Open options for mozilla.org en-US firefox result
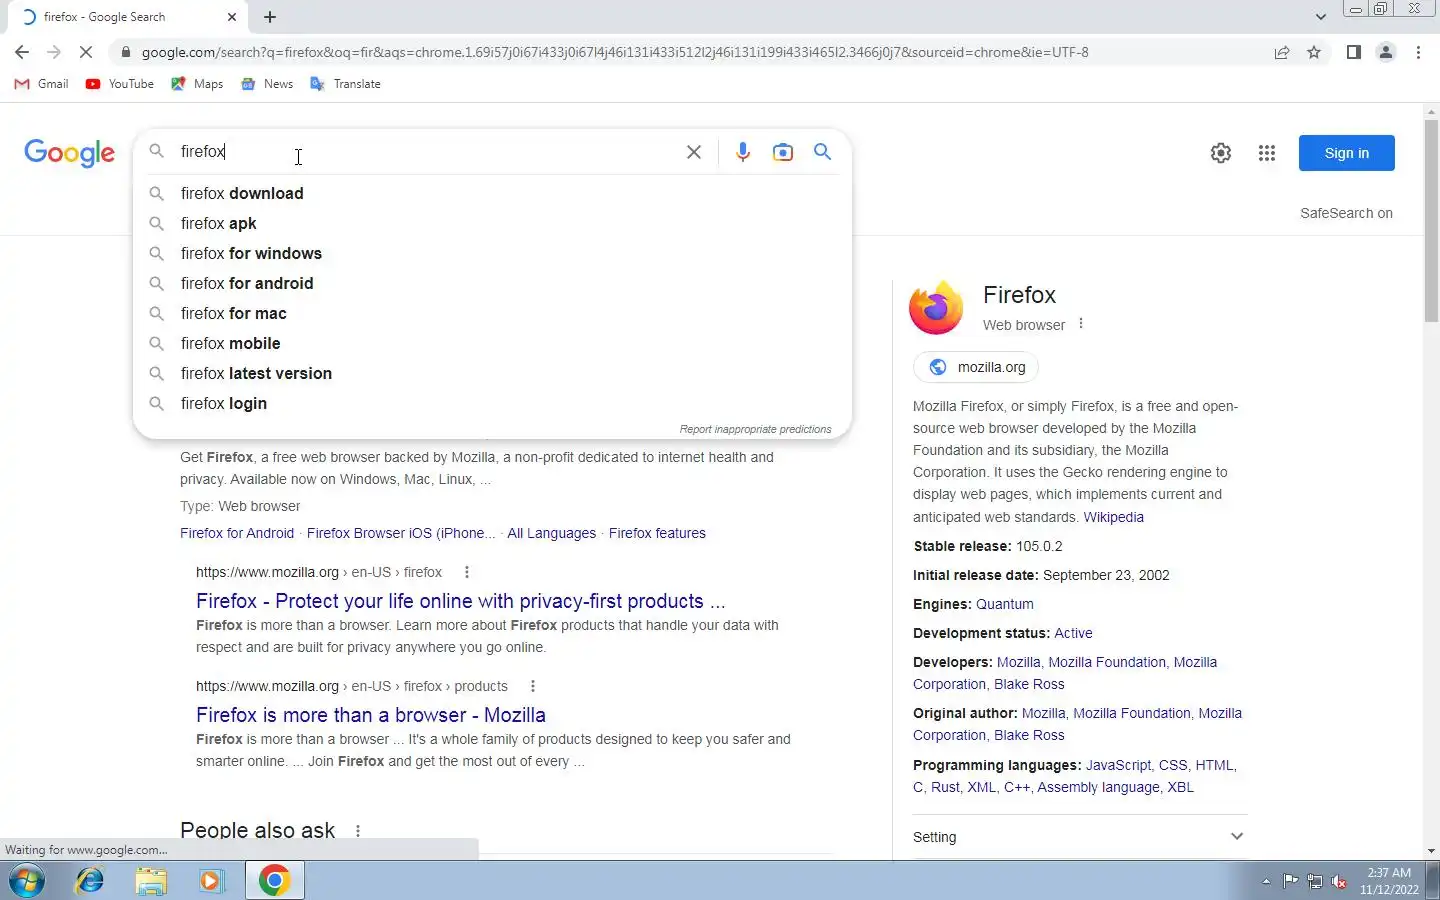The width and height of the screenshot is (1440, 900). point(467,572)
